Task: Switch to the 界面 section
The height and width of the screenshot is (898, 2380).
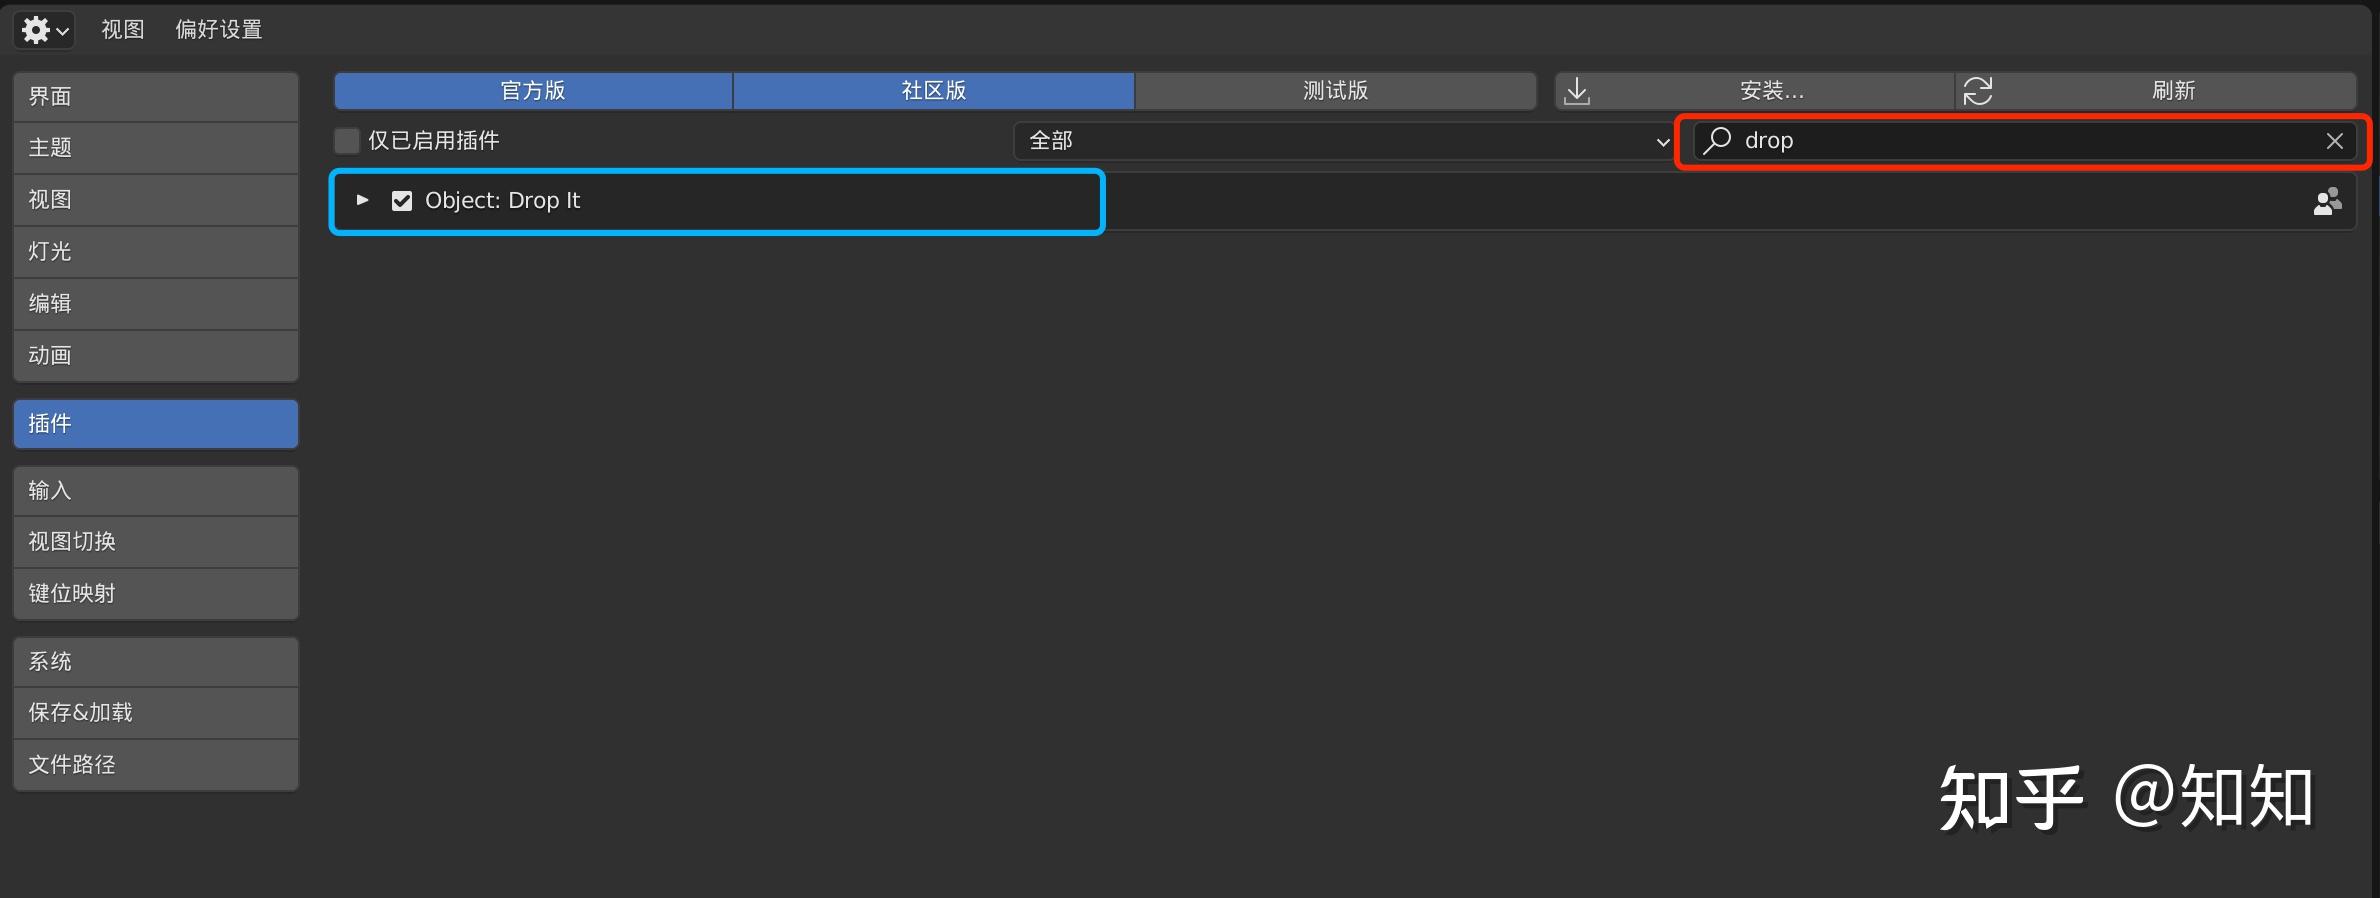Action: [x=156, y=96]
